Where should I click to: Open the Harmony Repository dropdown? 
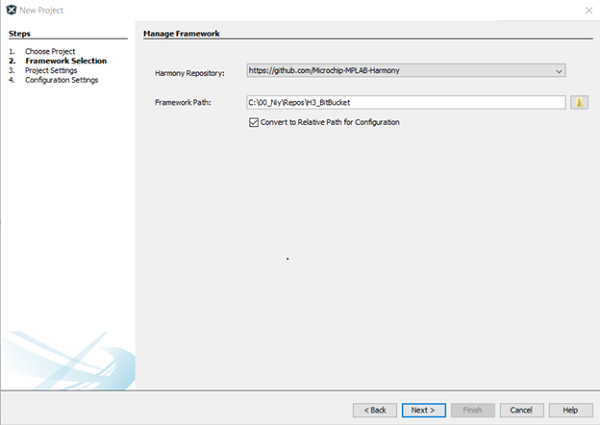(x=406, y=70)
